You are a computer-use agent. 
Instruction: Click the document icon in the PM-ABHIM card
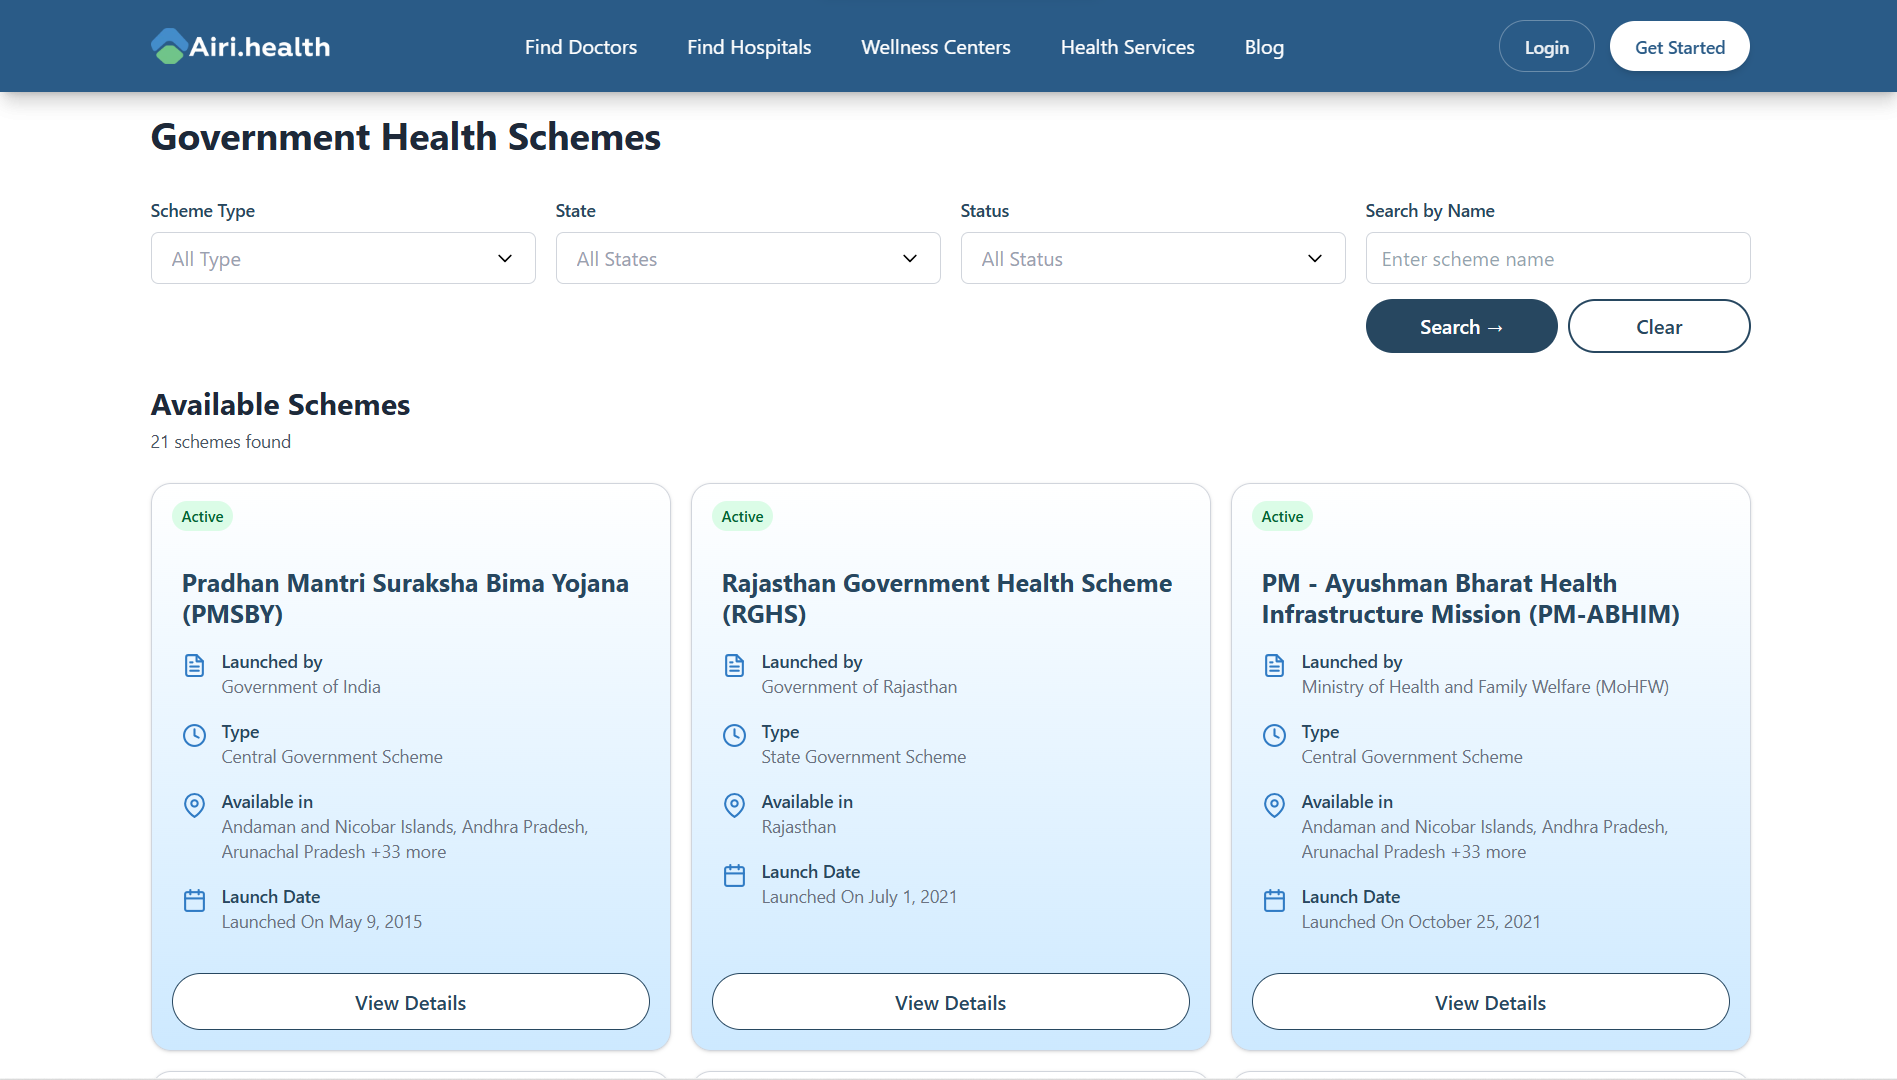1274,665
